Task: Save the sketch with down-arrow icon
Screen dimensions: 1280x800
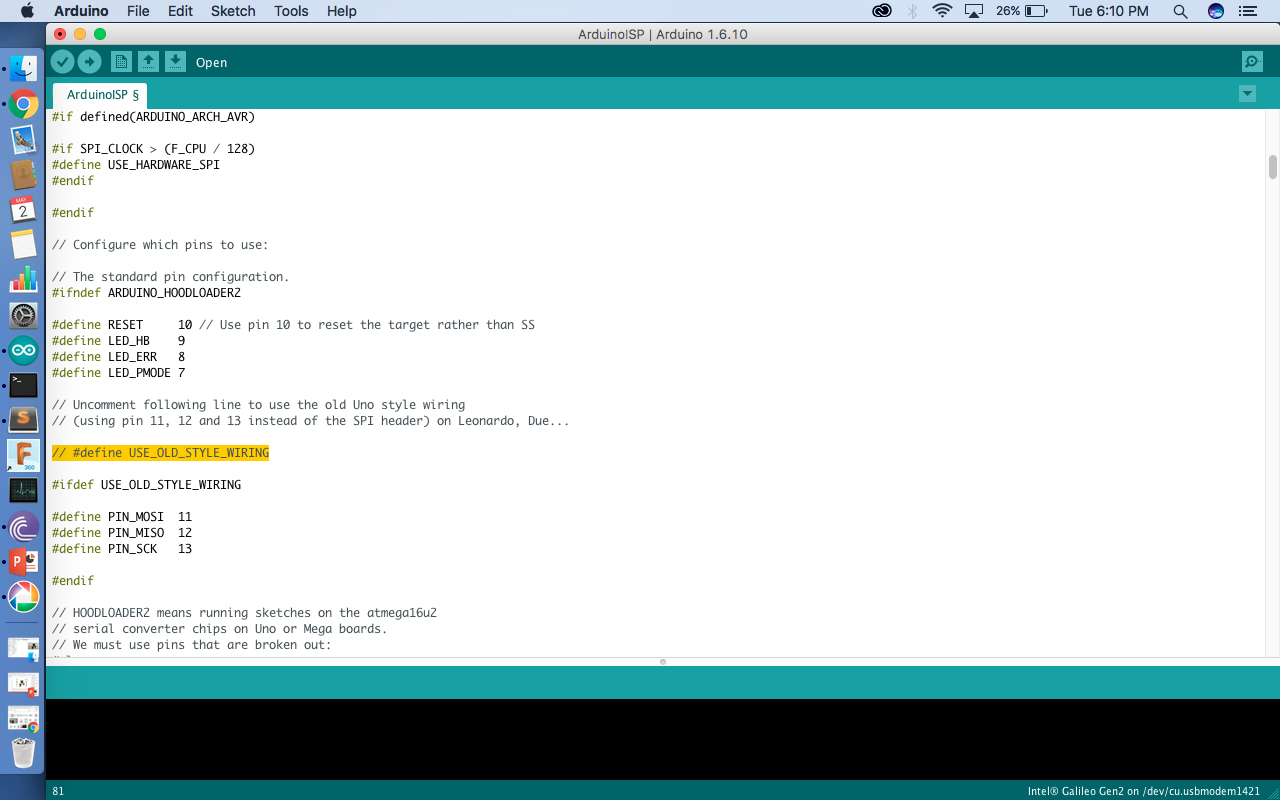Action: point(175,62)
